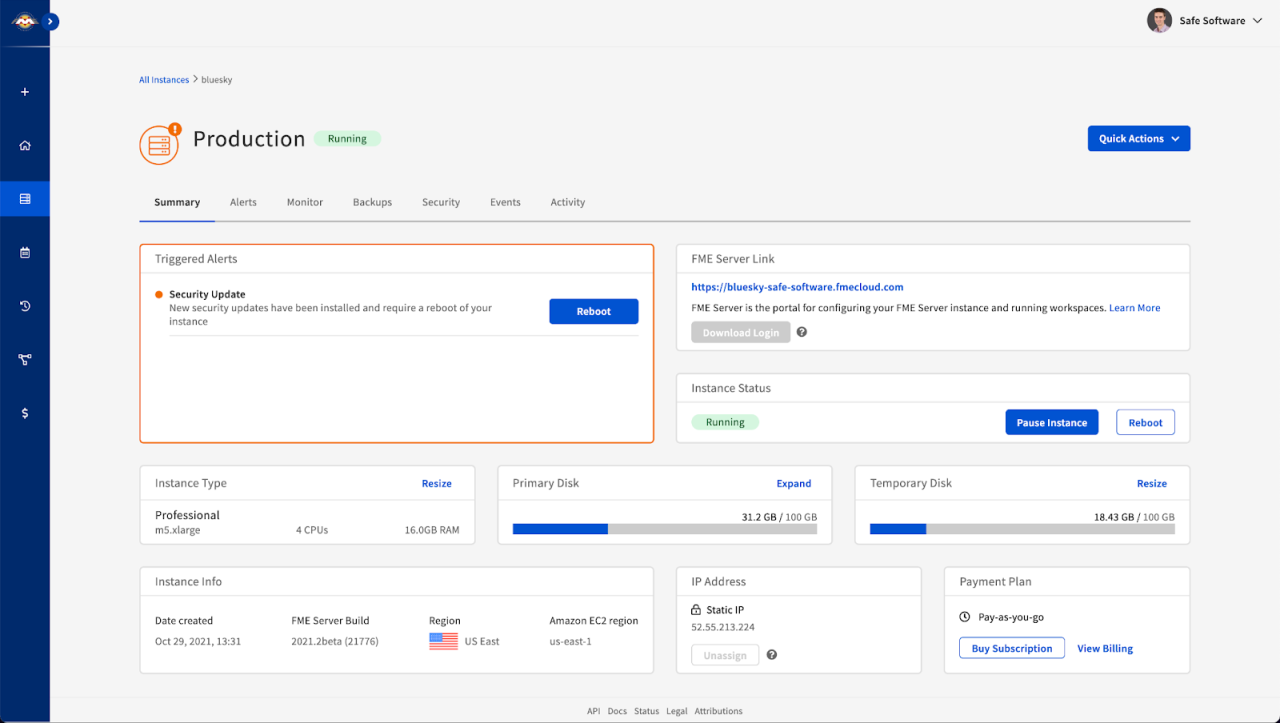Open the dollar billing icon in the sidebar
This screenshot has height=723, width=1280.
point(25,413)
